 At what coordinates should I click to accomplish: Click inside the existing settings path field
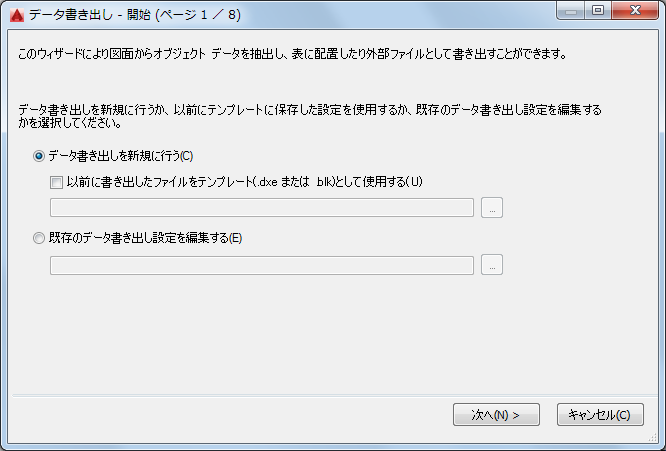tap(262, 265)
